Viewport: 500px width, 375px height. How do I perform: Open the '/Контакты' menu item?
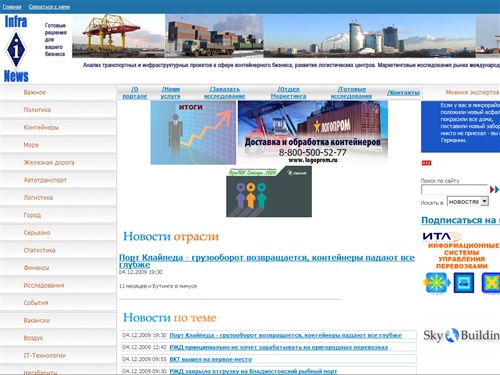point(403,93)
